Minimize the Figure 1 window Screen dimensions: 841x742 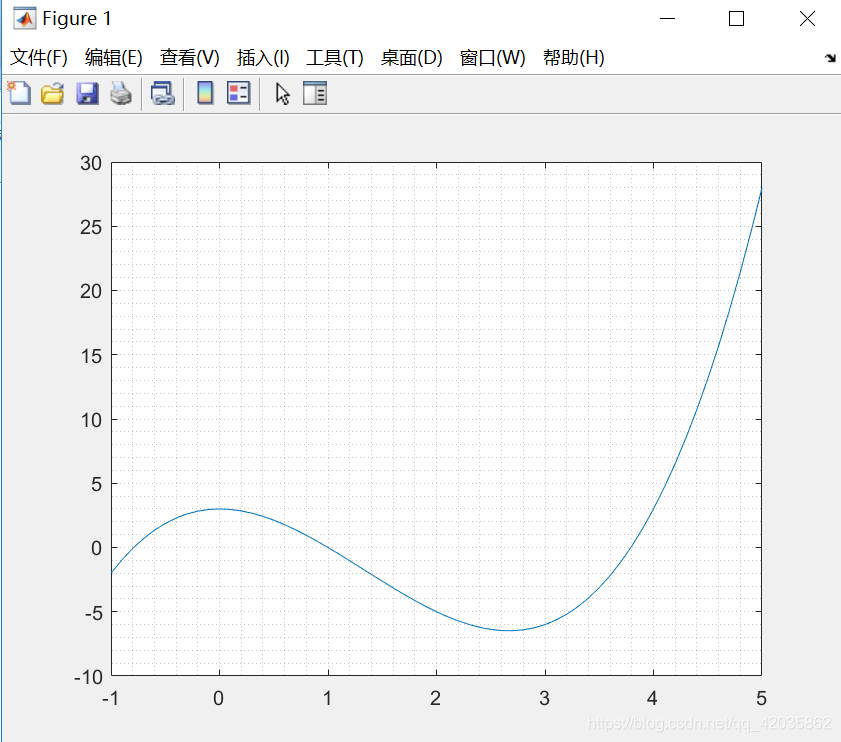(667, 19)
